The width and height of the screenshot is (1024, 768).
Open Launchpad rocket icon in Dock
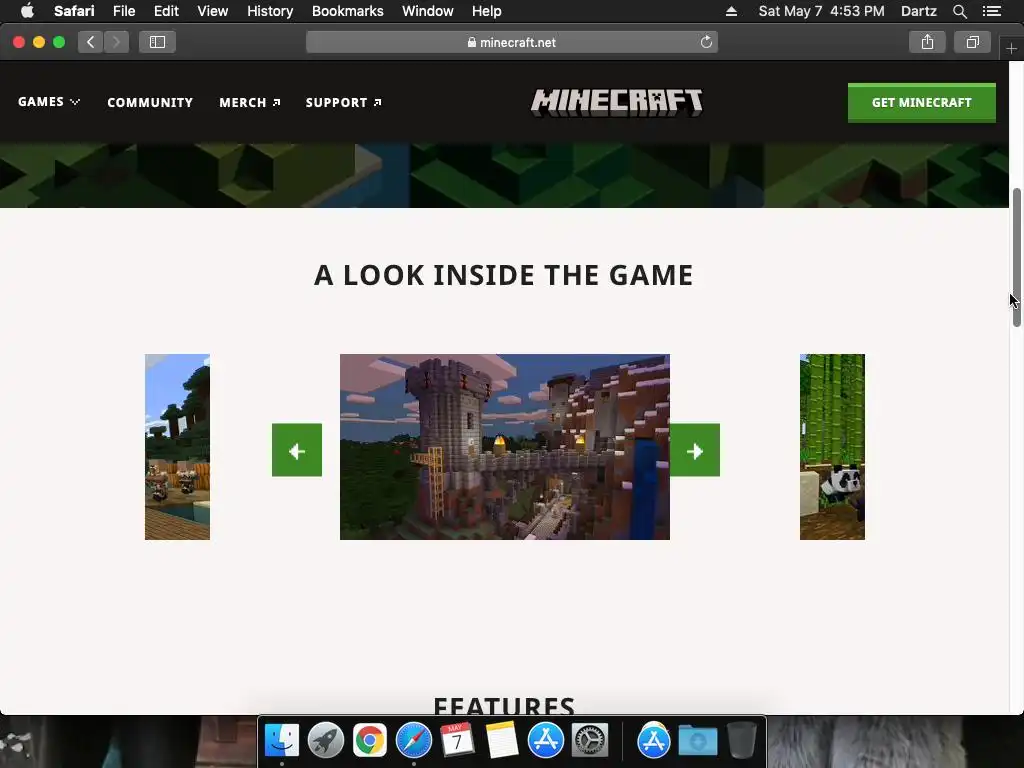(x=326, y=740)
